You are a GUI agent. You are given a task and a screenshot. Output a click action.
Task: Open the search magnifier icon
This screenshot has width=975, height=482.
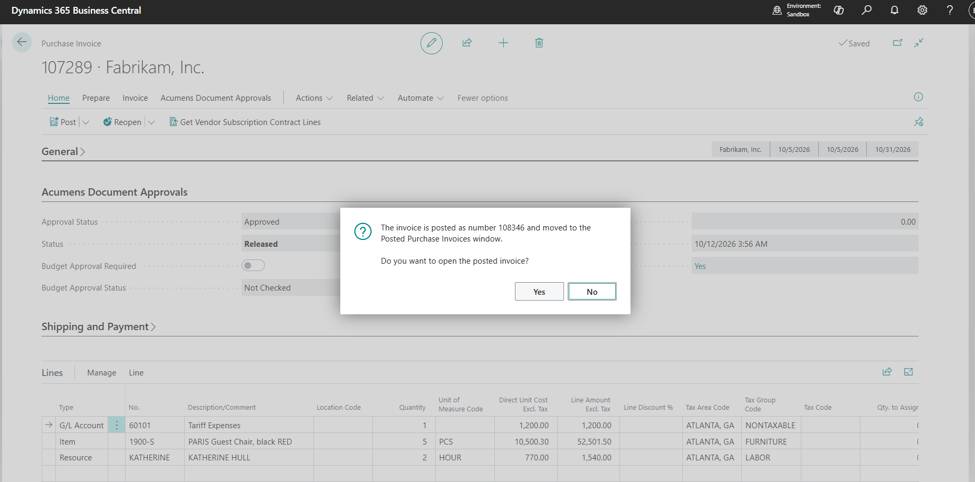(866, 10)
